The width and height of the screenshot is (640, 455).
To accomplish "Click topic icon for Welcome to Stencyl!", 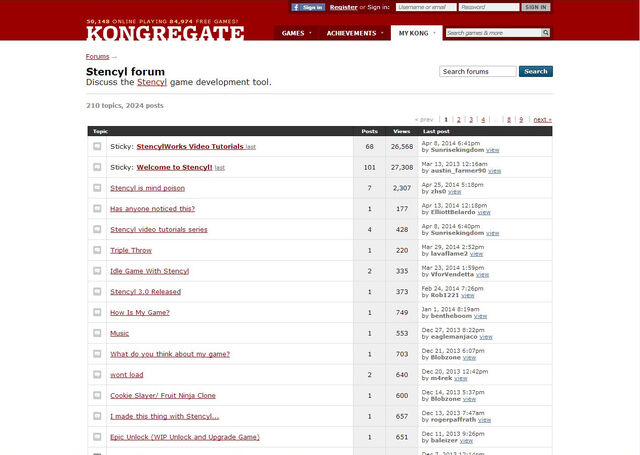I will pyautogui.click(x=97, y=167).
